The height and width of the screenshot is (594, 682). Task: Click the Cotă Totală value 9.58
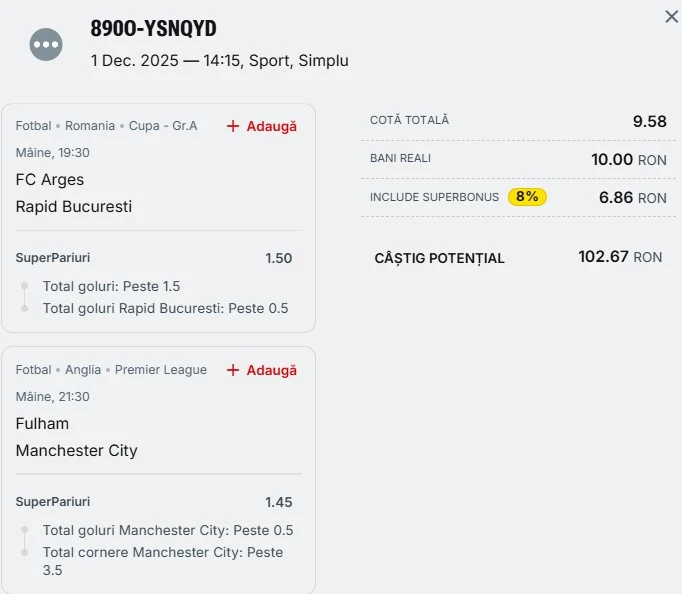(649, 121)
